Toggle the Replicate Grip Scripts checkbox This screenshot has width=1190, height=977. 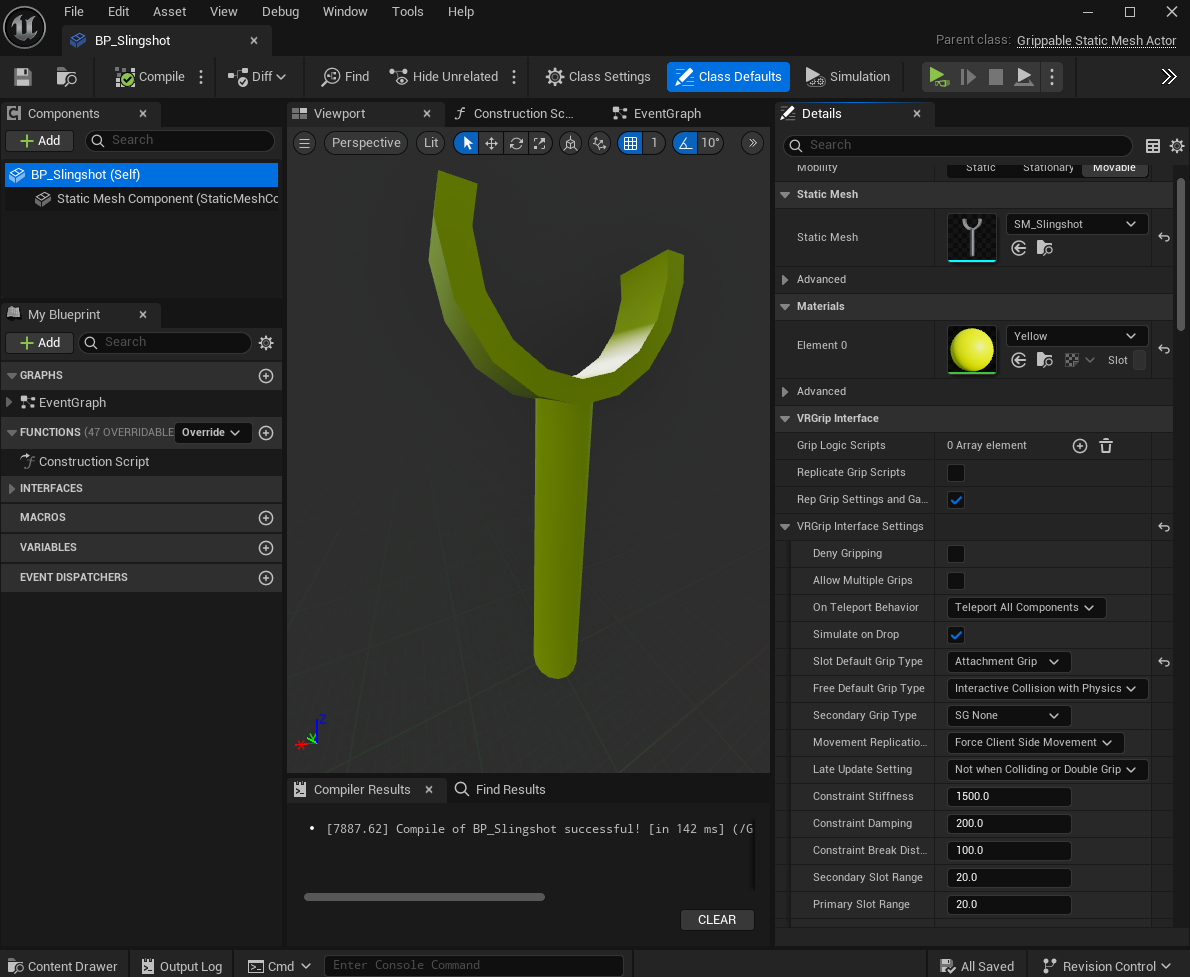[x=956, y=473]
